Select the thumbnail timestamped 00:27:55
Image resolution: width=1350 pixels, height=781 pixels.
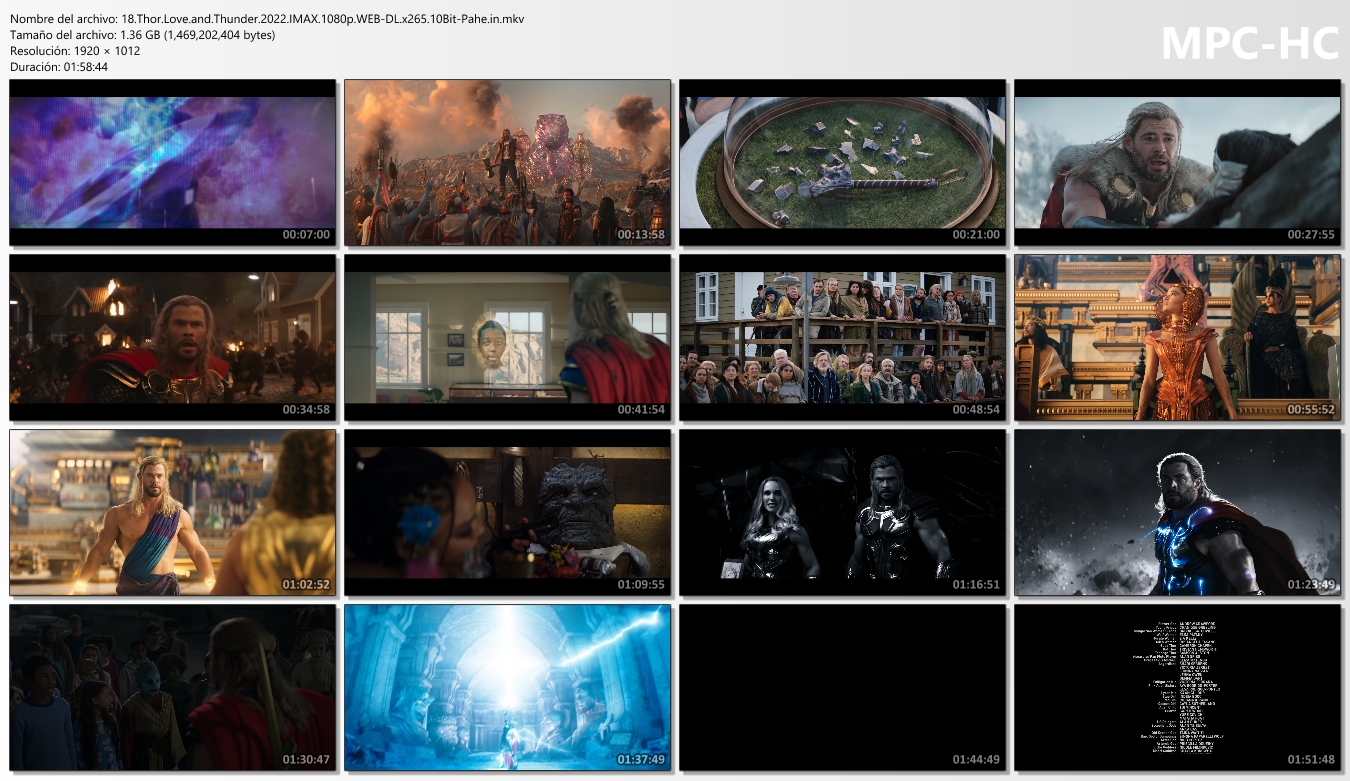coord(1177,163)
